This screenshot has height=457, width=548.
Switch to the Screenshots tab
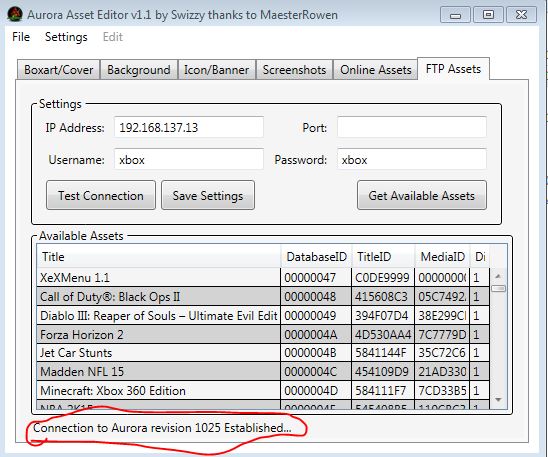tap(294, 70)
